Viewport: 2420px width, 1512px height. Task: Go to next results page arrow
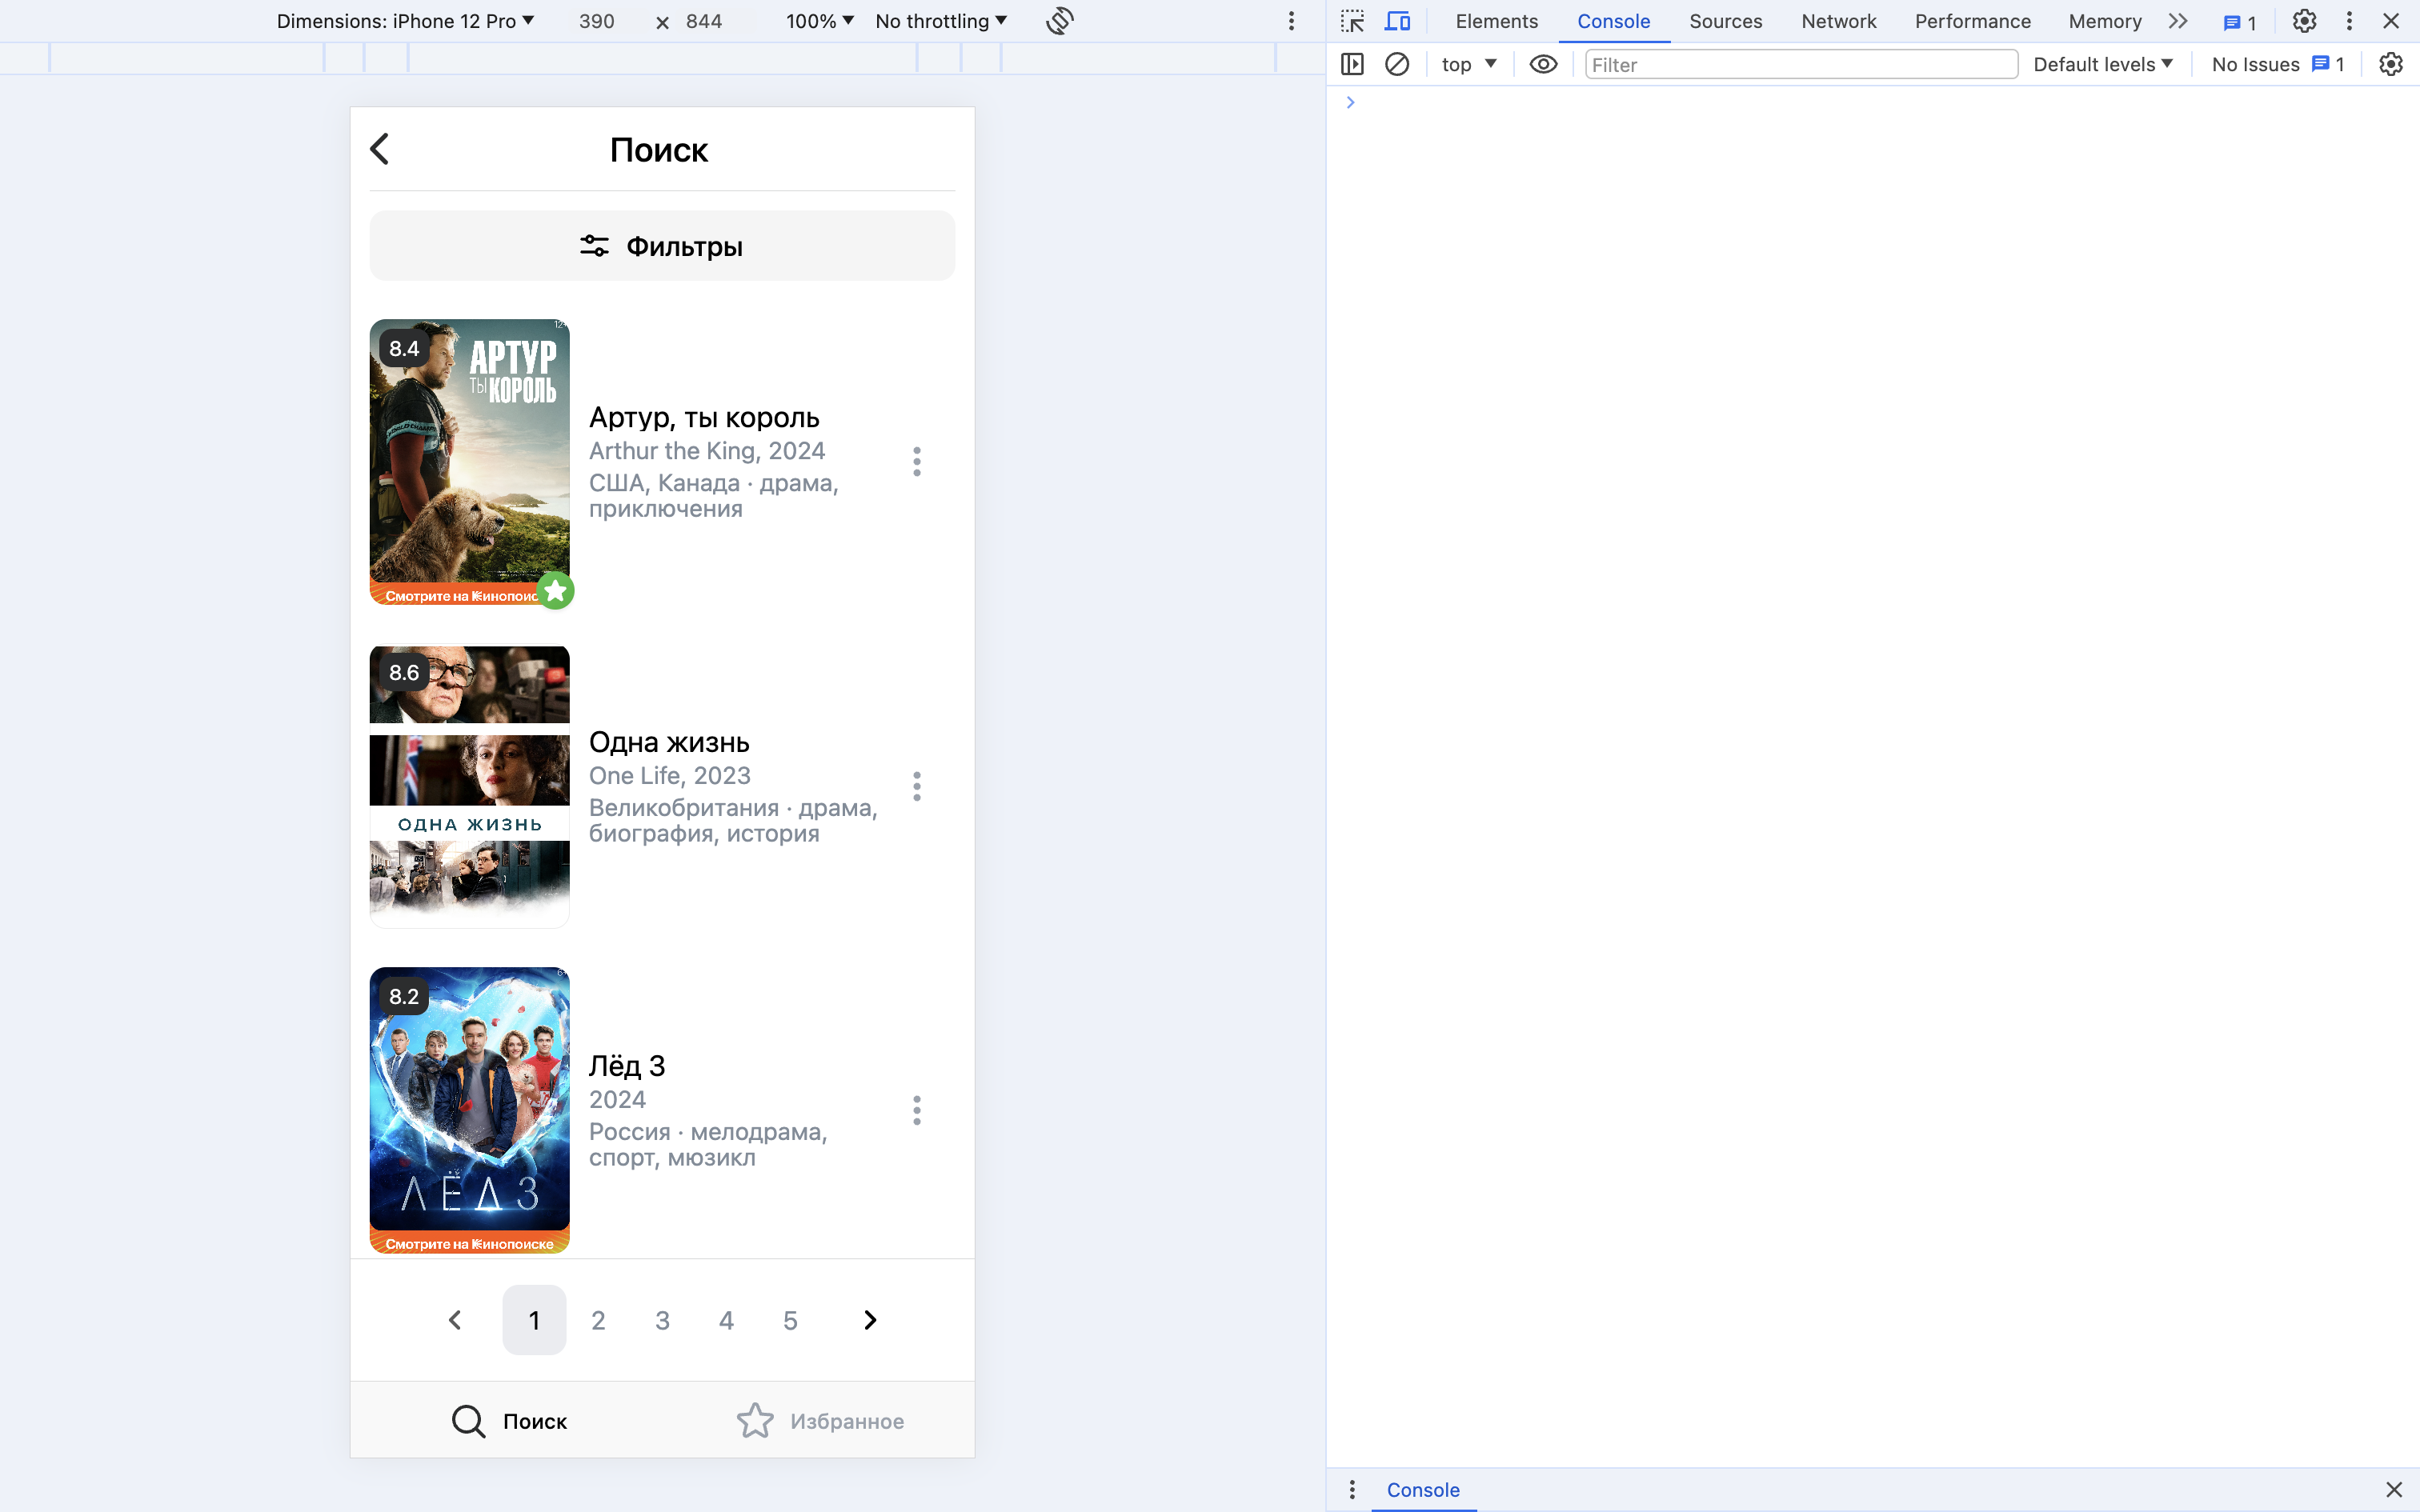click(x=870, y=1320)
